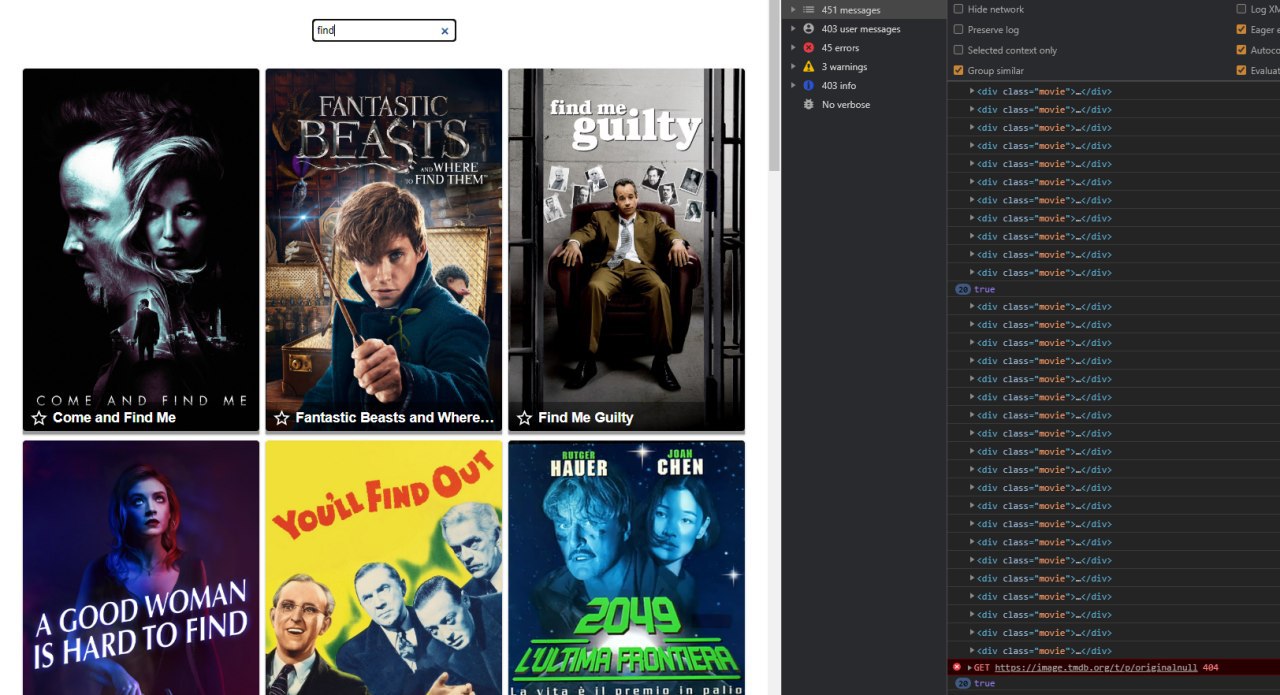Click the blue info icon beside 403 info
The height and width of the screenshot is (695, 1280).
[809, 86]
